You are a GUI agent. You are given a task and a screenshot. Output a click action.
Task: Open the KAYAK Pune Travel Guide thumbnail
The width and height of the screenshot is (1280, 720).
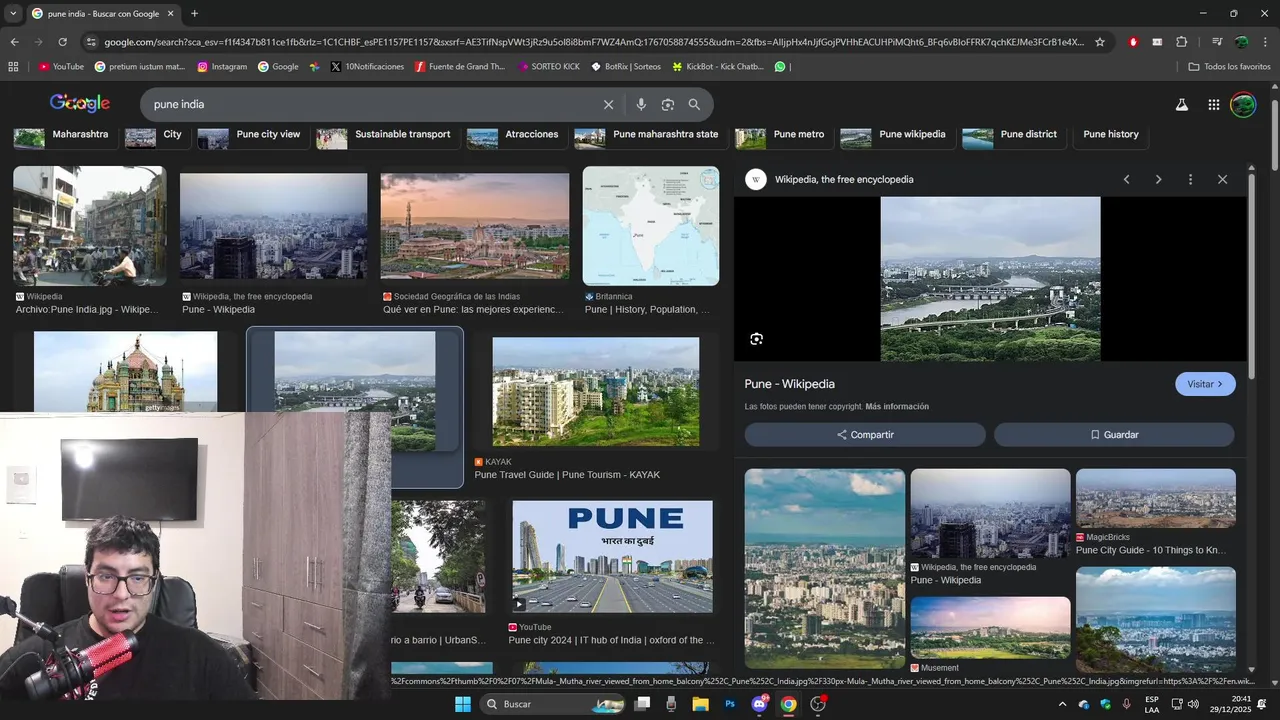[596, 392]
